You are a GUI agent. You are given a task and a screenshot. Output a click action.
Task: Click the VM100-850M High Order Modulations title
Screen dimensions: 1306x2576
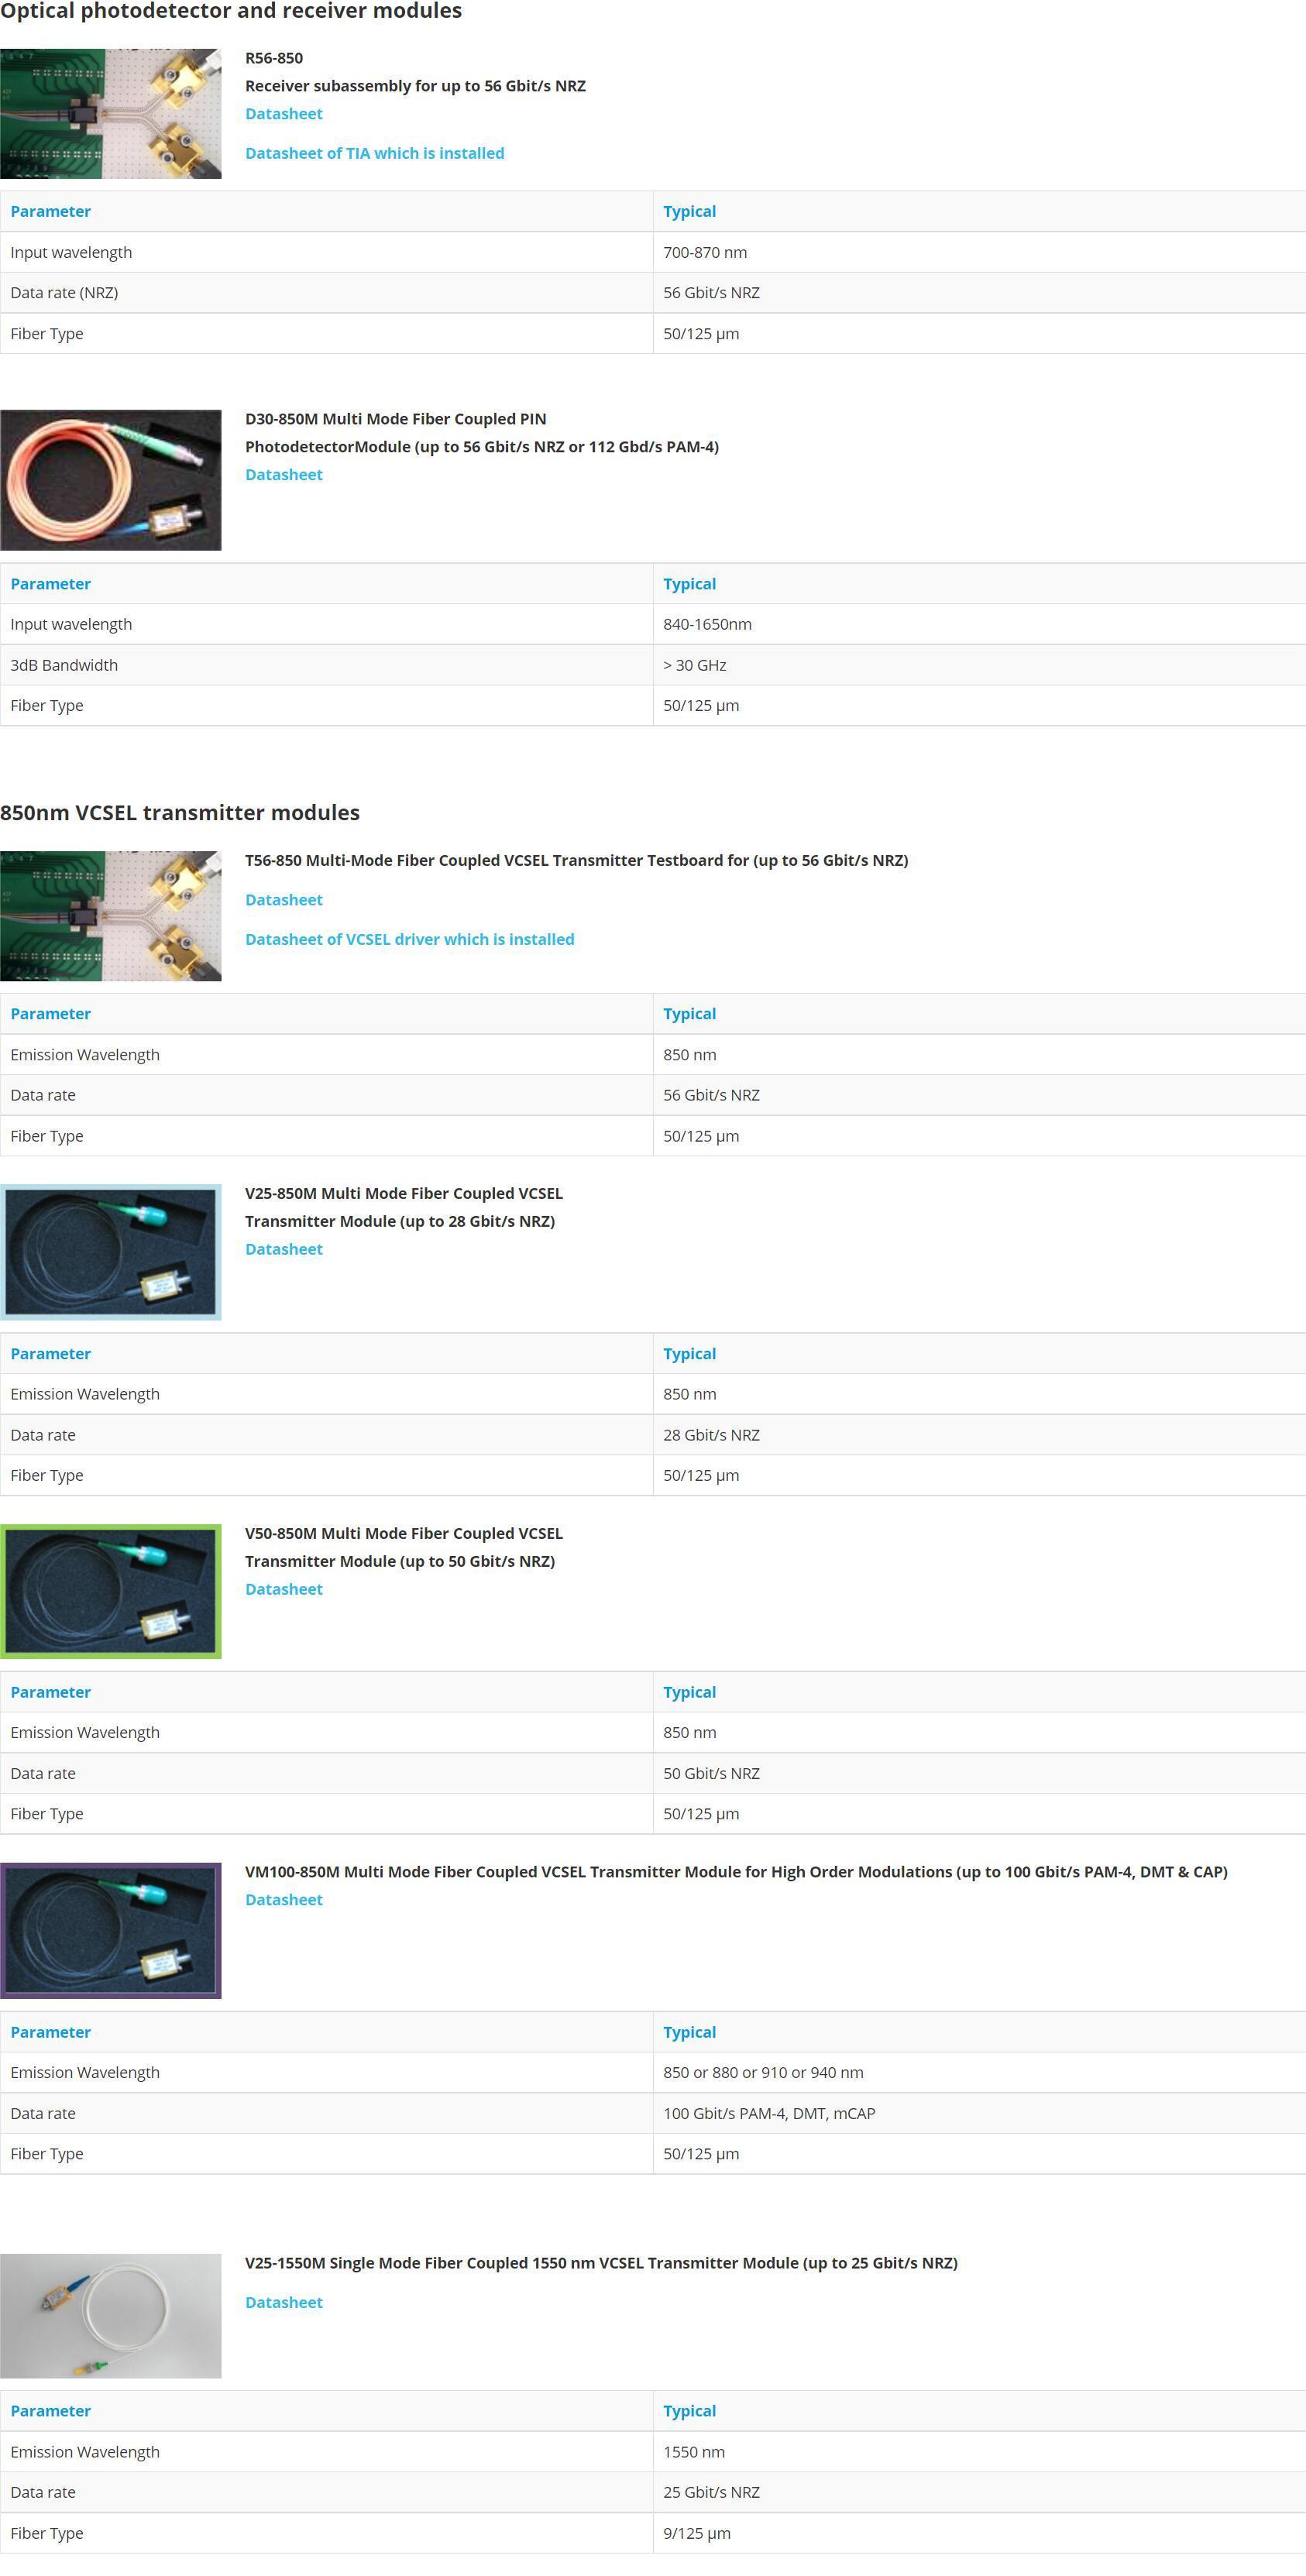pyautogui.click(x=737, y=1872)
